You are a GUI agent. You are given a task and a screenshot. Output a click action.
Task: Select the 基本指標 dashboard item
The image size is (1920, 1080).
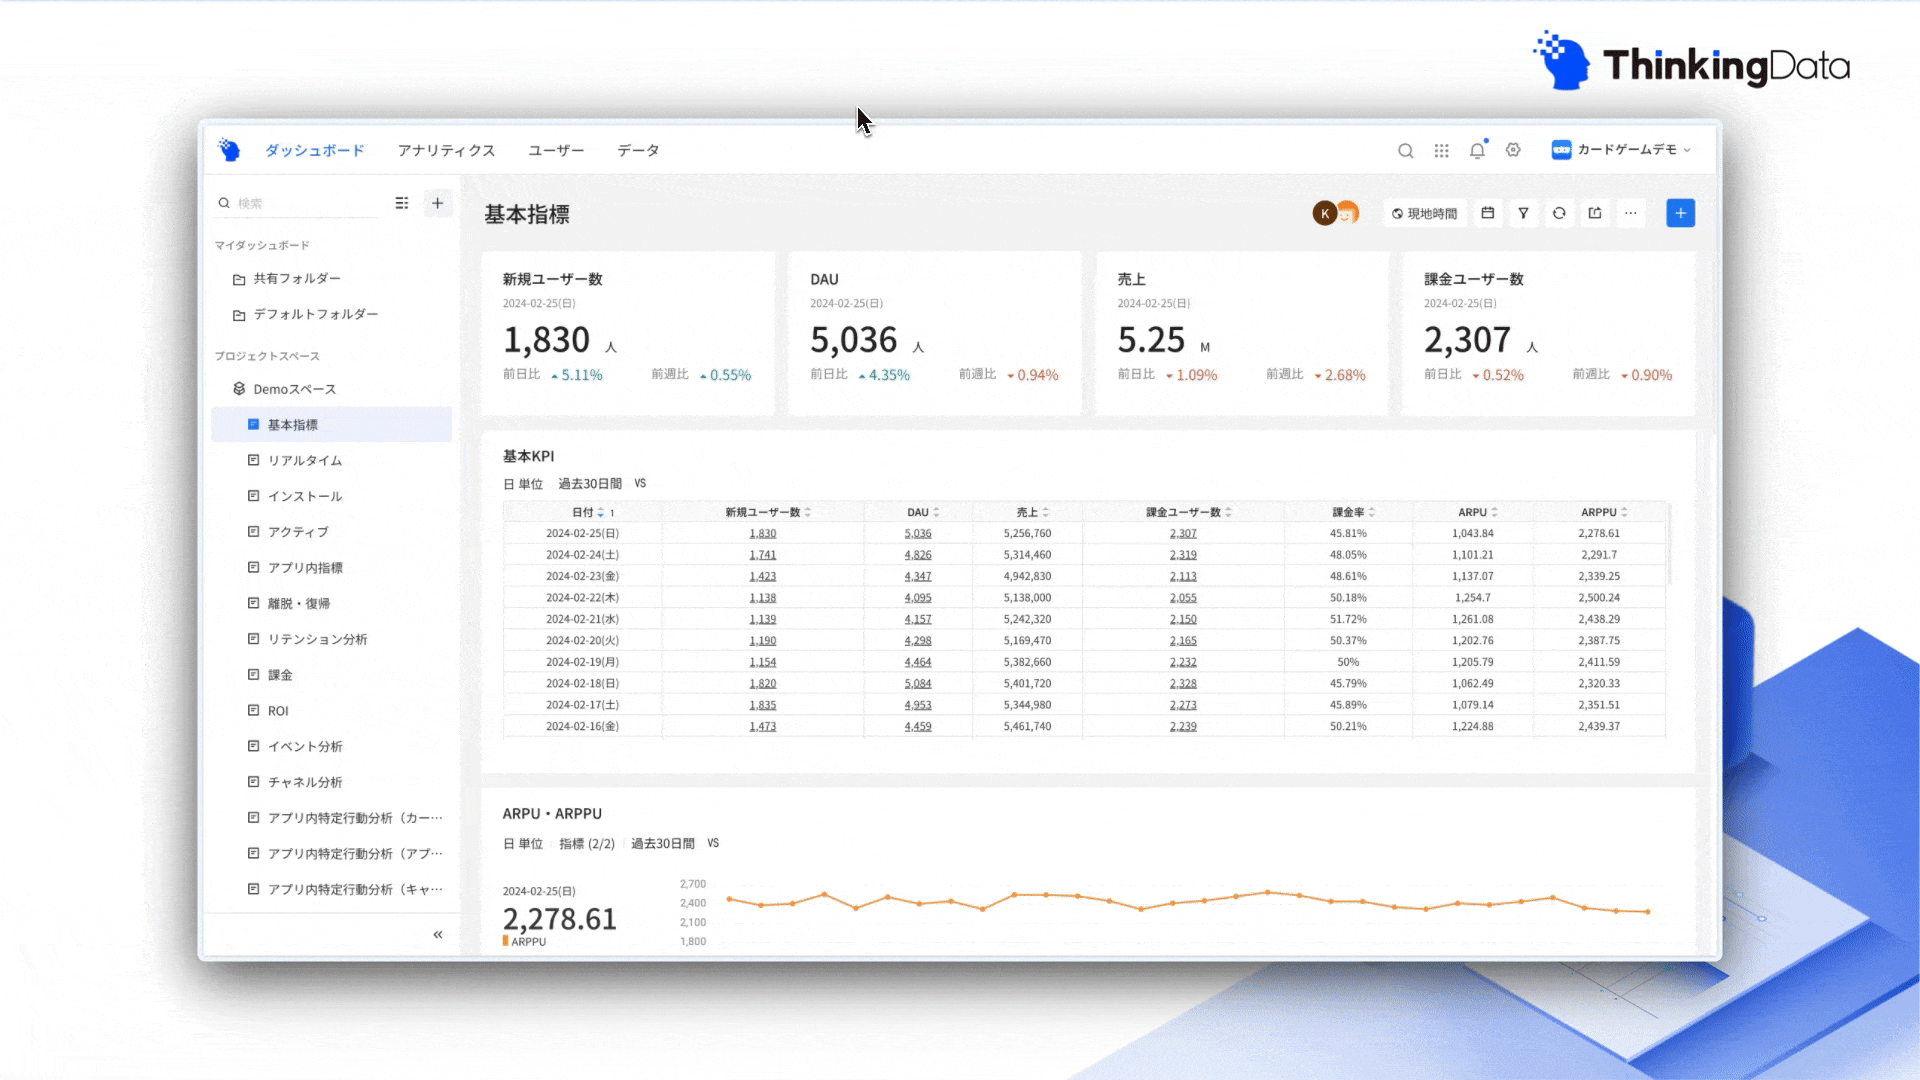pyautogui.click(x=332, y=425)
